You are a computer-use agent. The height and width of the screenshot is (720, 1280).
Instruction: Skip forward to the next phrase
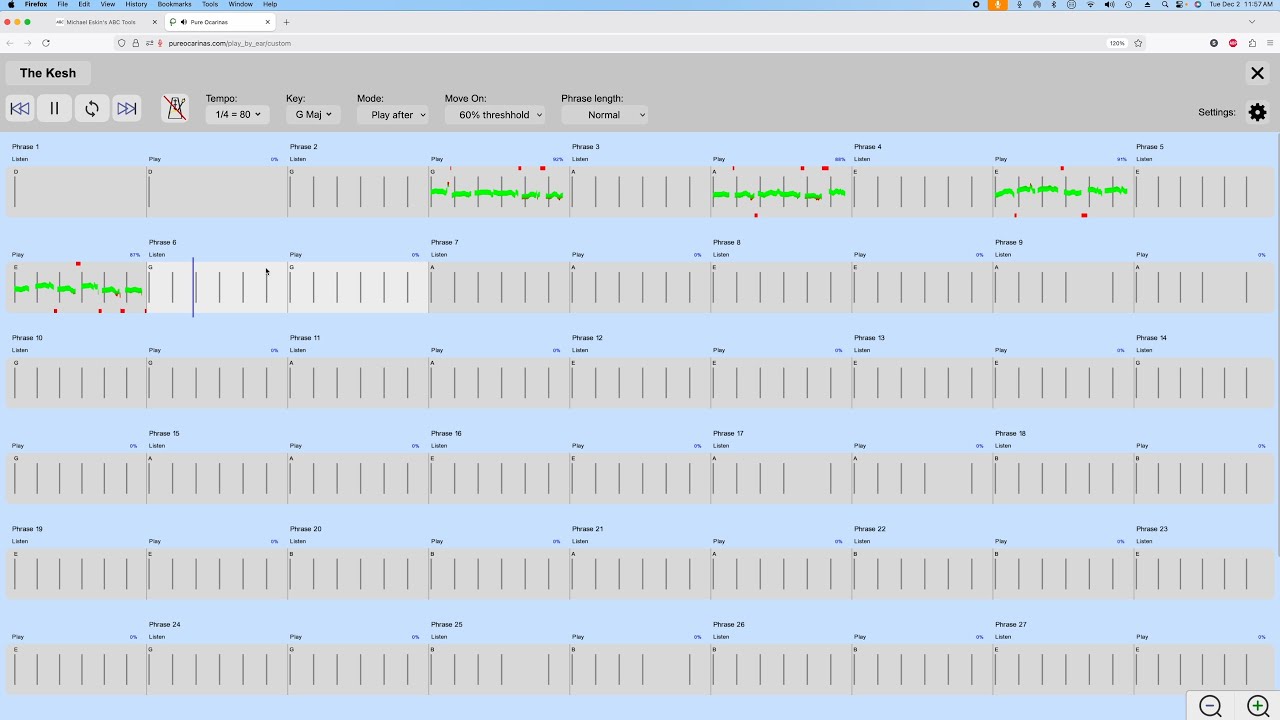coord(127,109)
